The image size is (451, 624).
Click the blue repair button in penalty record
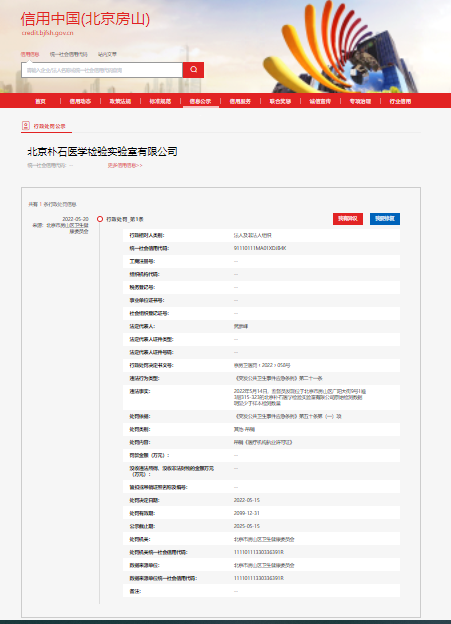pos(385,218)
